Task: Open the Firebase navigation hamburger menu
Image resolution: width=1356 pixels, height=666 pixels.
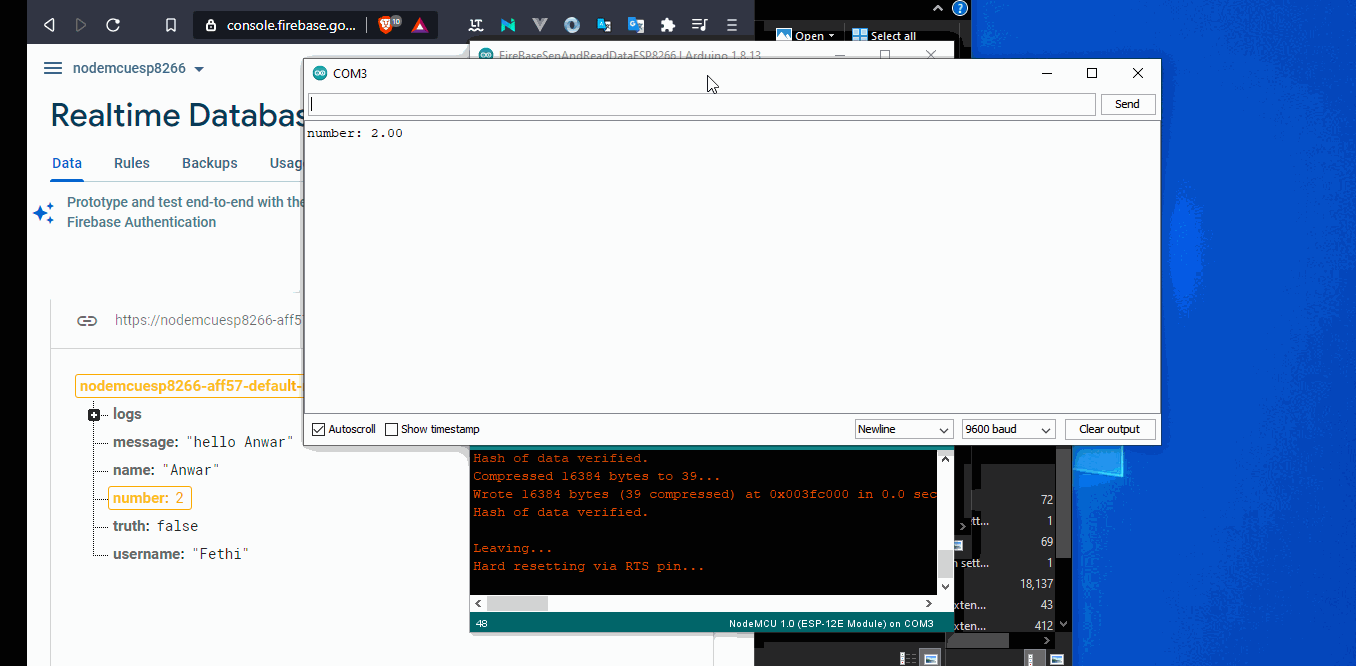Action: pos(53,69)
